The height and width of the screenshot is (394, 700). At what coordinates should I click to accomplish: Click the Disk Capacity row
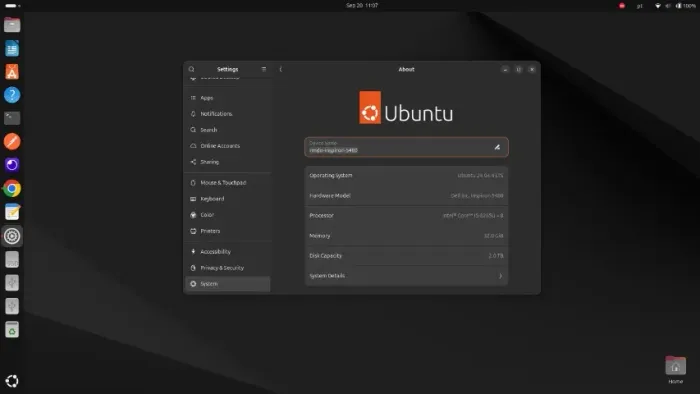(406, 256)
